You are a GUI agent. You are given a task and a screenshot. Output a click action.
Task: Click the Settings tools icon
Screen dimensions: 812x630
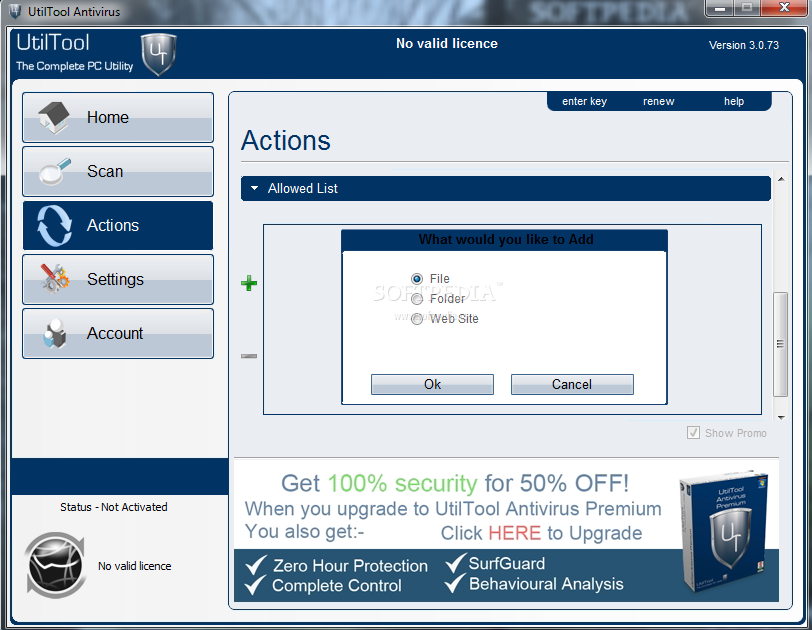coord(55,279)
